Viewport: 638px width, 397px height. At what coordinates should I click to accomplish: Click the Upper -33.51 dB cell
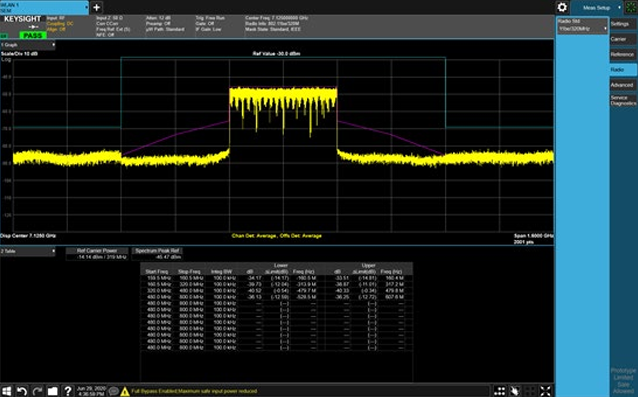[x=342, y=278]
